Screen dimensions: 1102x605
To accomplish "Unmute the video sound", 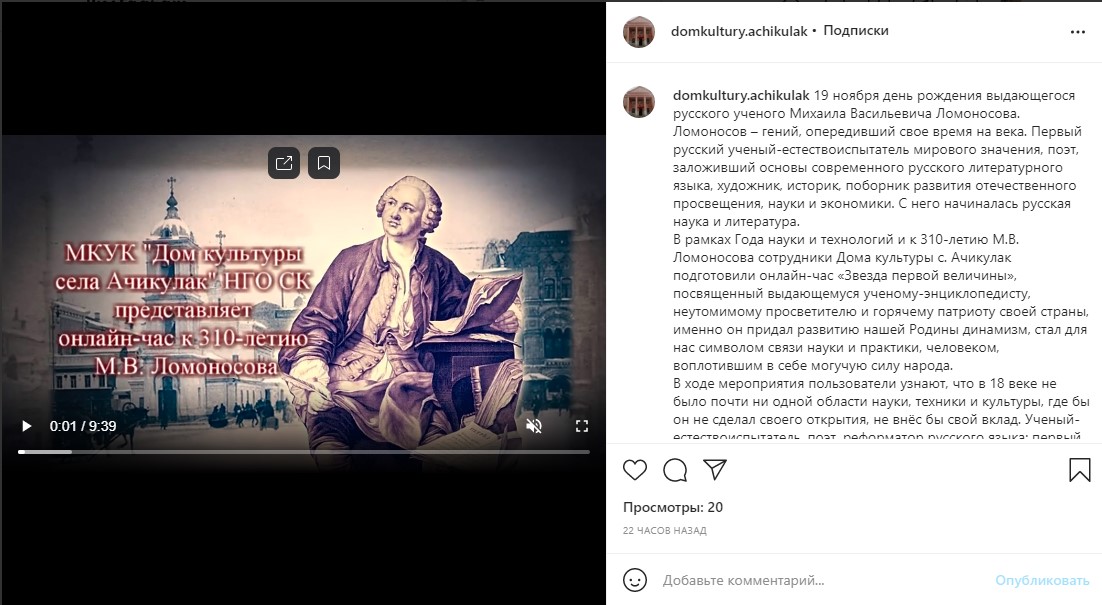I will point(534,426).
